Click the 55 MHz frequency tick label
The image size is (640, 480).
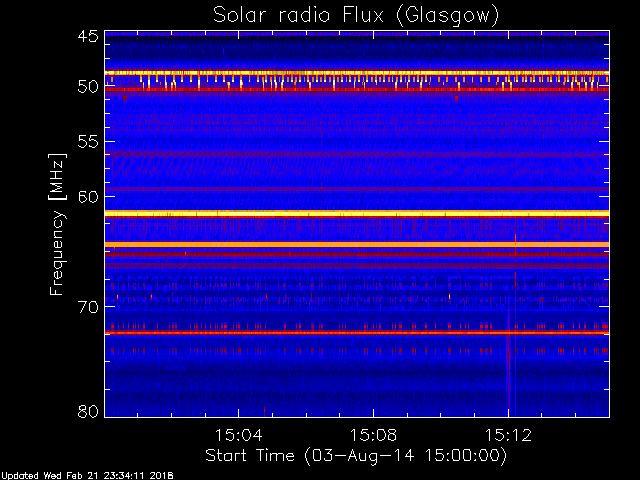pos(88,142)
